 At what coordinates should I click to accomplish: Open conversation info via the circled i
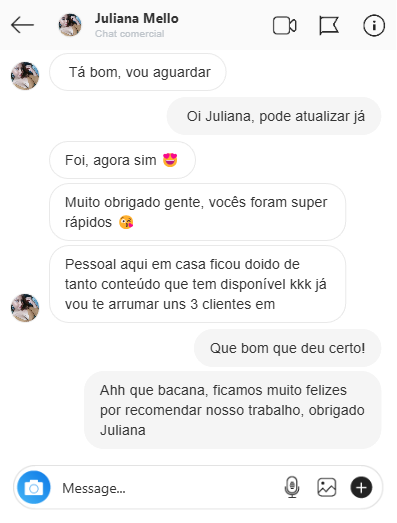point(374,25)
